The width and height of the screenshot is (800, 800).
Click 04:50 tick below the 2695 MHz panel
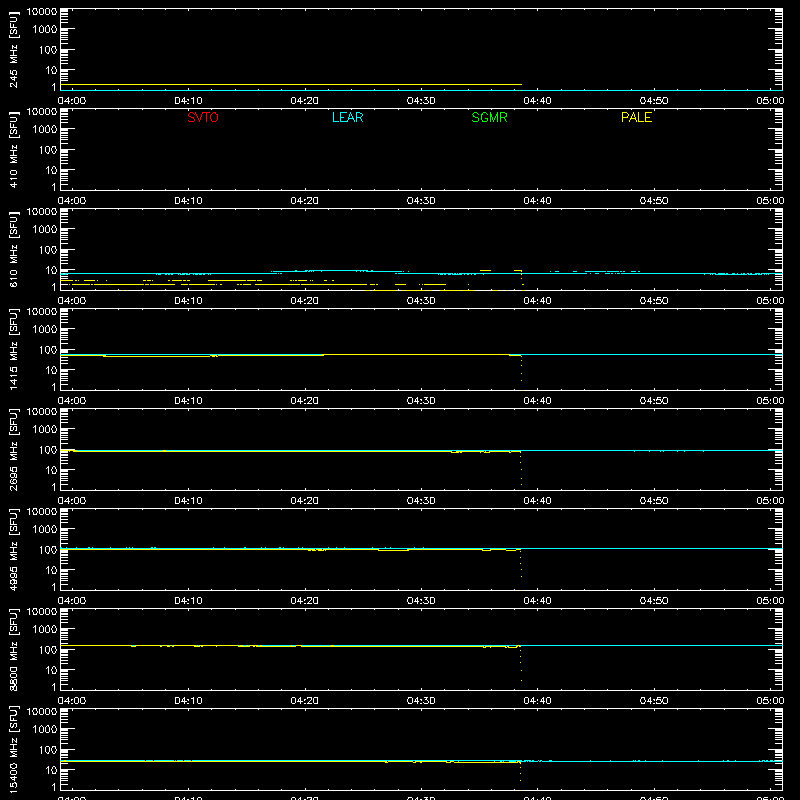click(654, 501)
